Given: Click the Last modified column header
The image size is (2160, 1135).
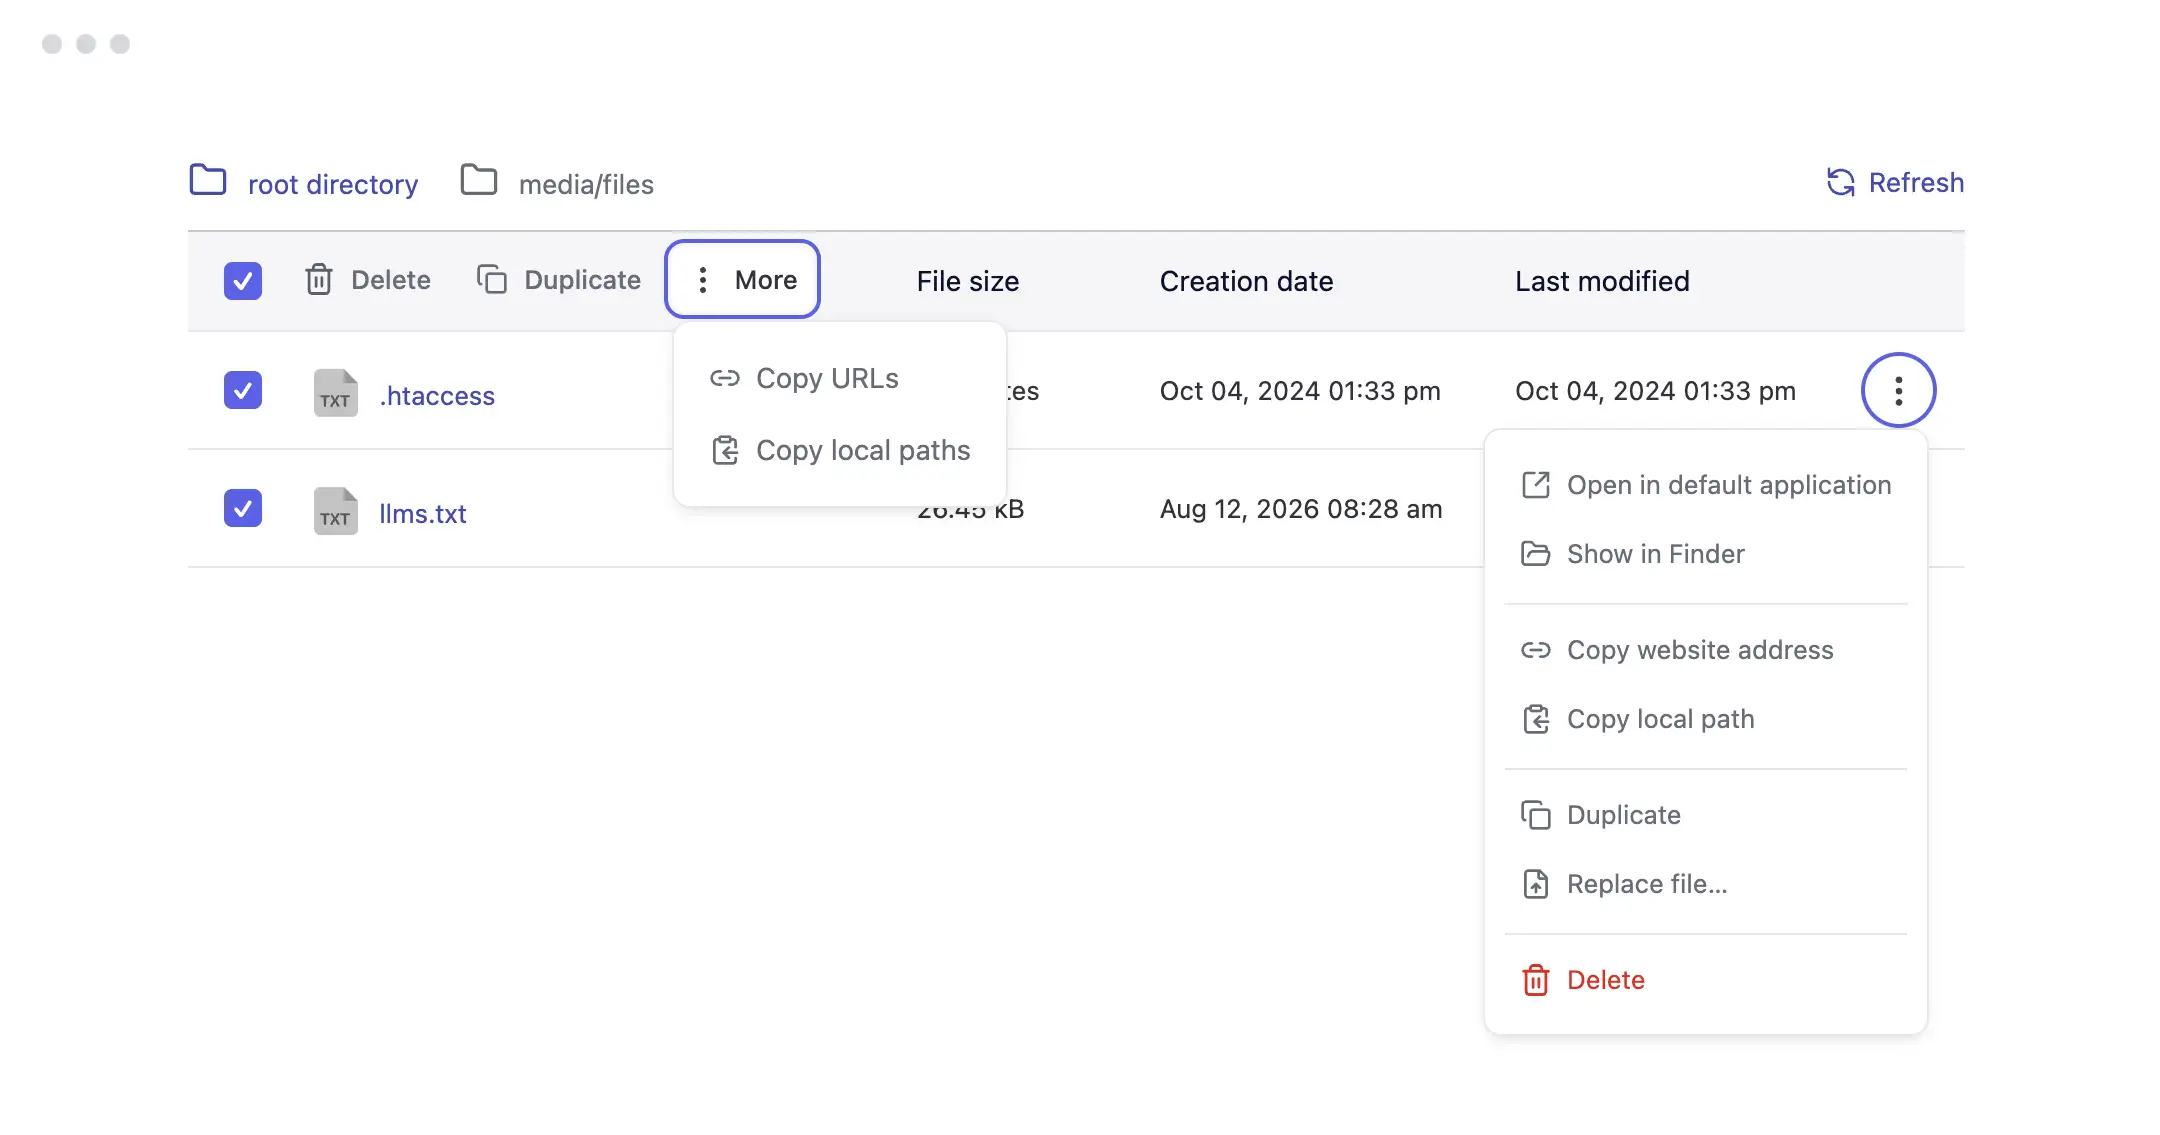Looking at the screenshot, I should point(1602,281).
